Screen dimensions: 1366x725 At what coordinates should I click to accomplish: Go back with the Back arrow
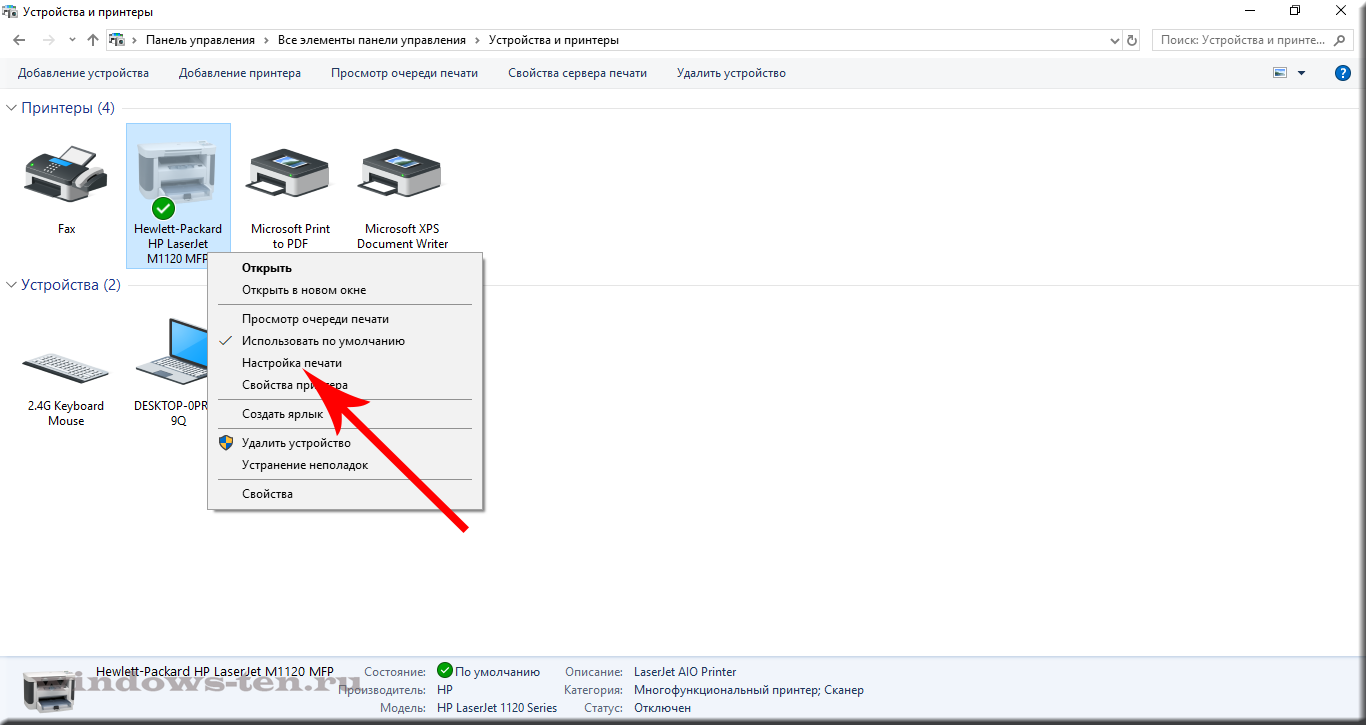coord(19,40)
